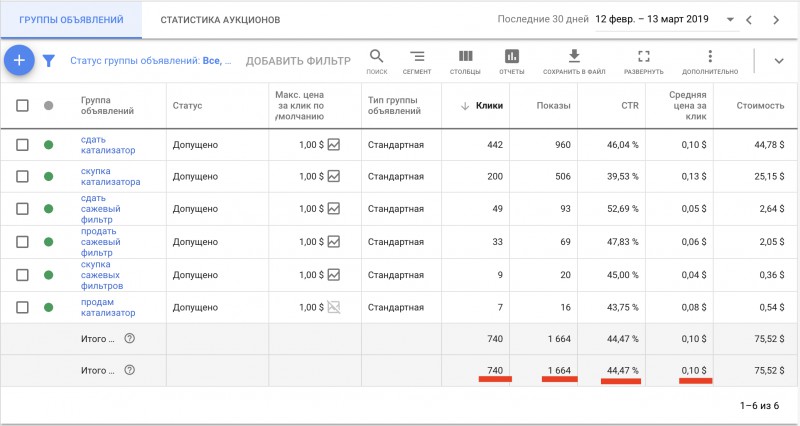Open the Дополнительно three-dot menu
This screenshot has height=426, width=800.
coord(710,57)
